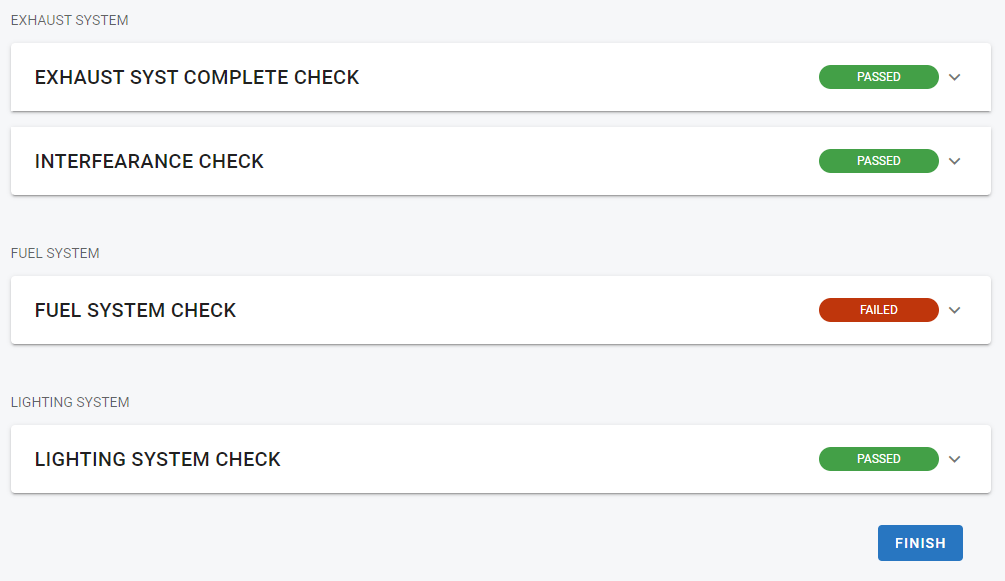Select the Exhaust Syst Complete Check title

coord(197,77)
